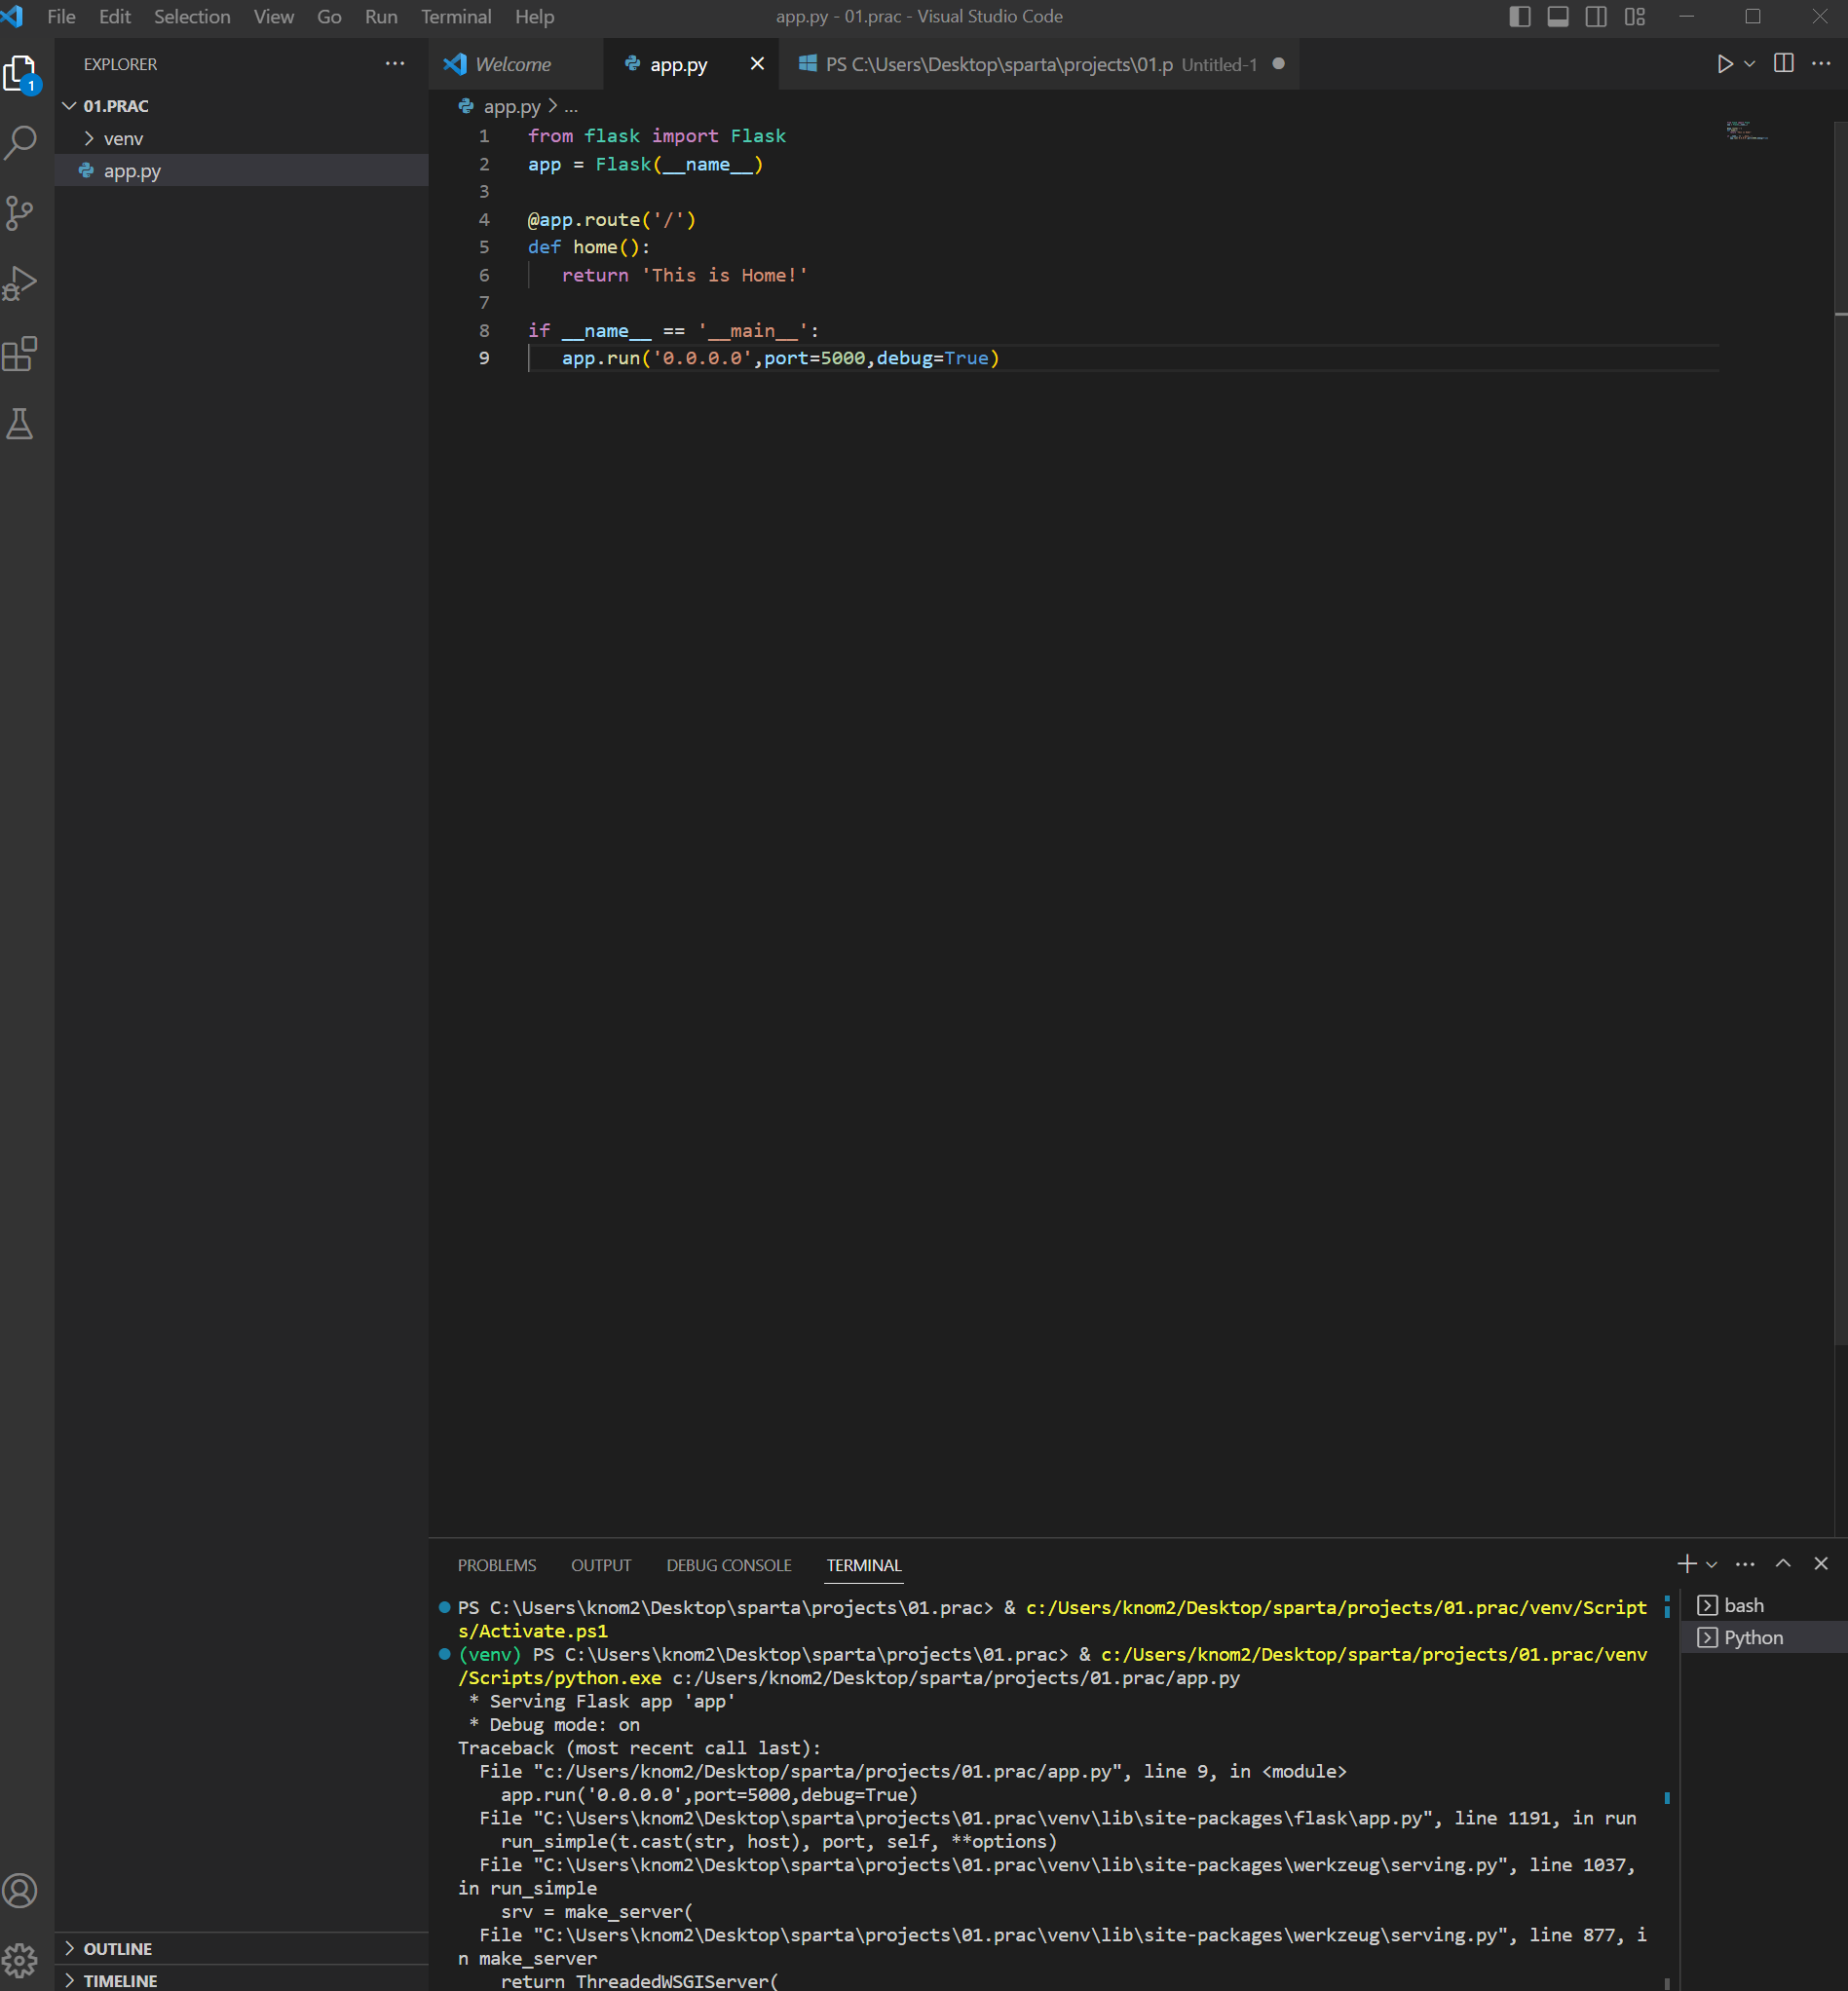Screen dimensions: 1848x1991
Task: Click line number 1 in the gutter
Action: pos(484,136)
